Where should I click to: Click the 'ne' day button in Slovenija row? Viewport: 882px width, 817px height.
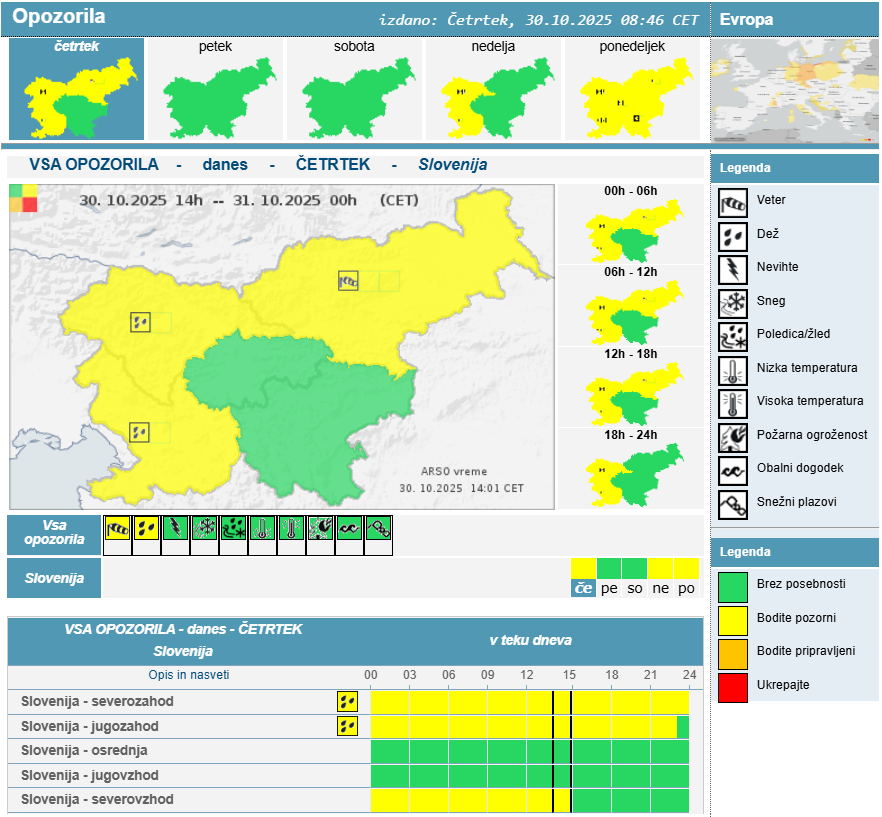coord(661,588)
